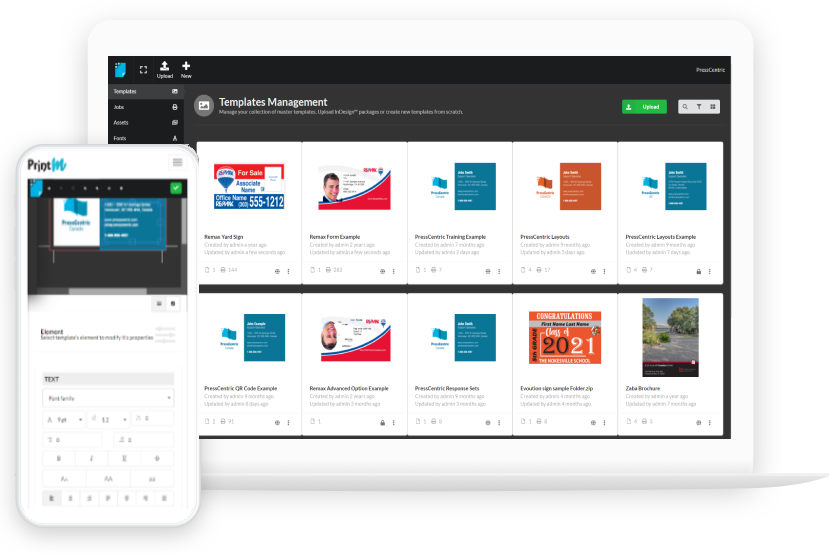Click the search magnifier icon
830x553 pixels.
pos(685,107)
